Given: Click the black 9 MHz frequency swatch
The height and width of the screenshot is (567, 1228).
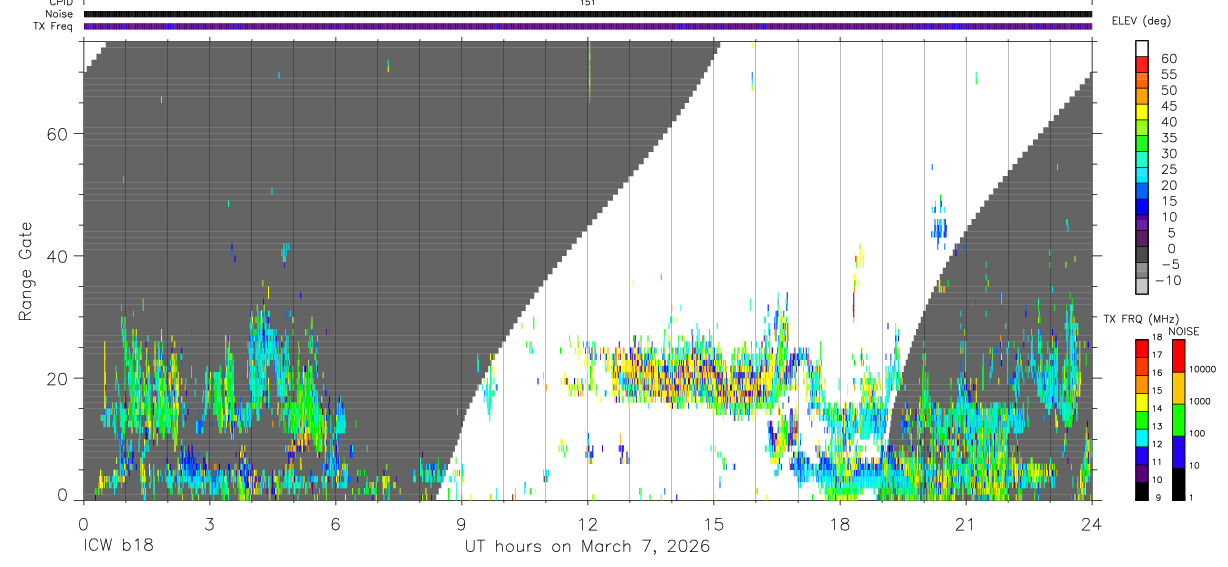Looking at the screenshot, I should click(x=1142, y=490).
